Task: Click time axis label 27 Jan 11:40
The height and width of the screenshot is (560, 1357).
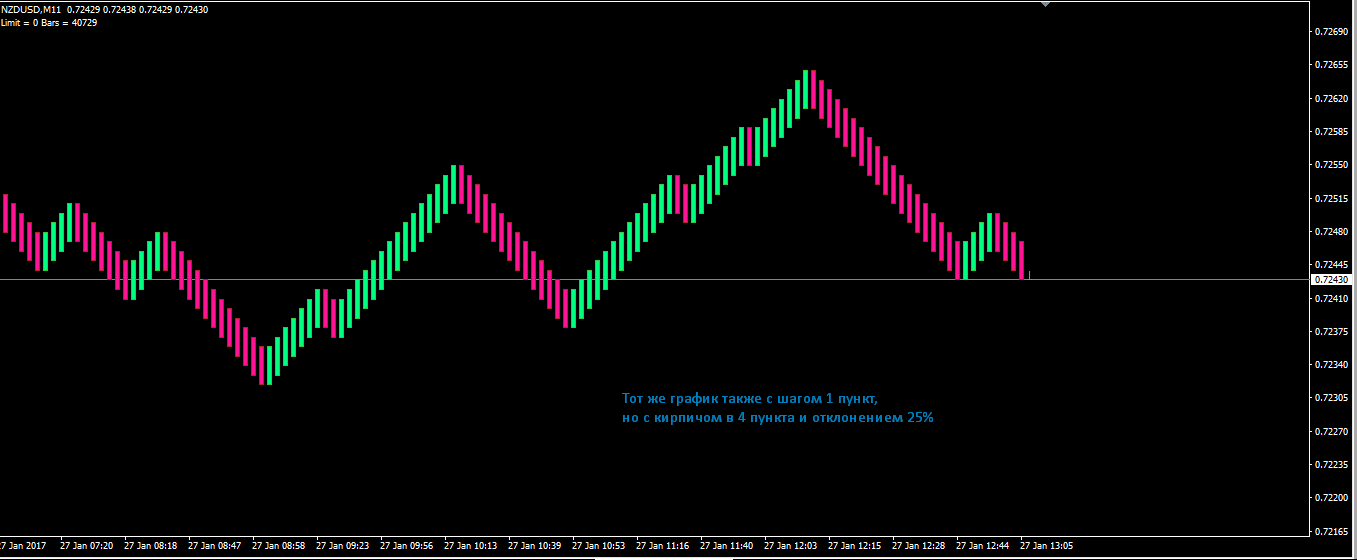Action: pos(726,546)
